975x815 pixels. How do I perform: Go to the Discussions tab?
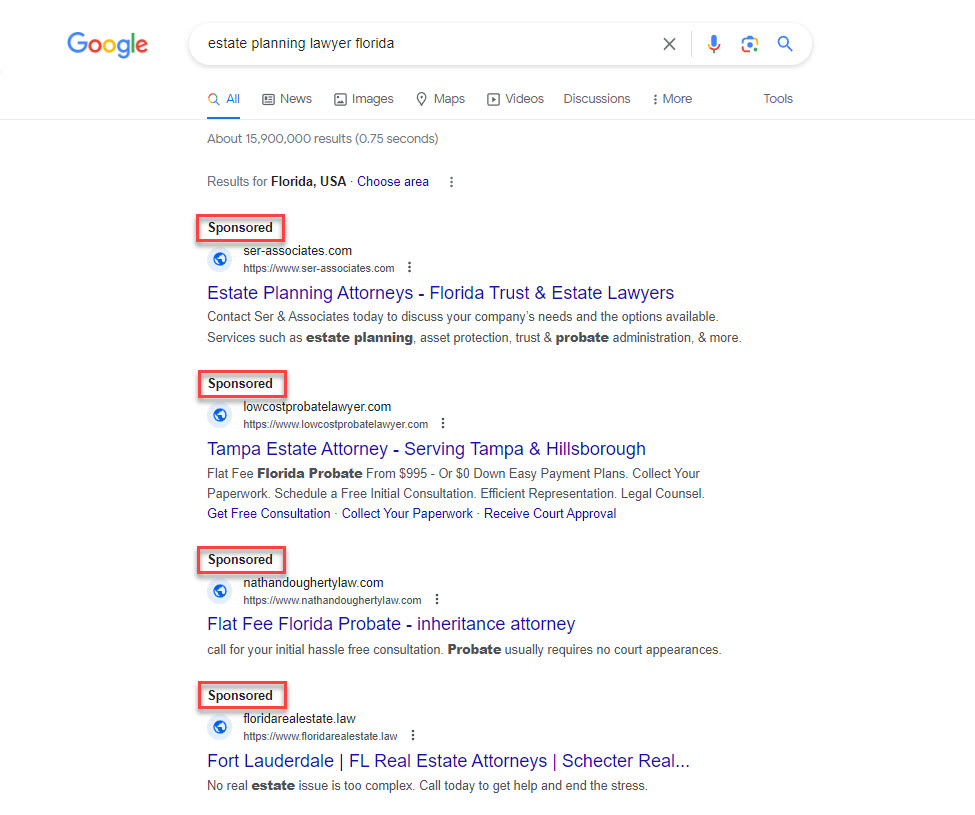pyautogui.click(x=597, y=99)
